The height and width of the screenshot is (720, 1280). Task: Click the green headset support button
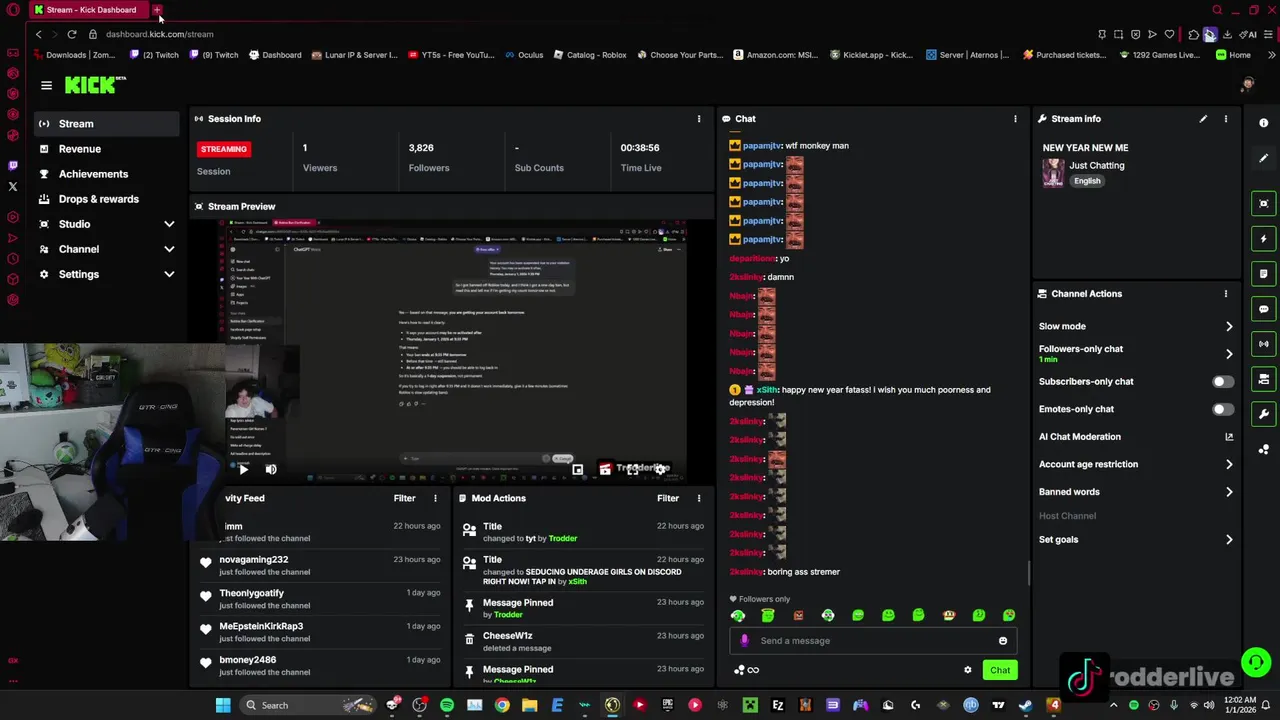pos(1255,662)
